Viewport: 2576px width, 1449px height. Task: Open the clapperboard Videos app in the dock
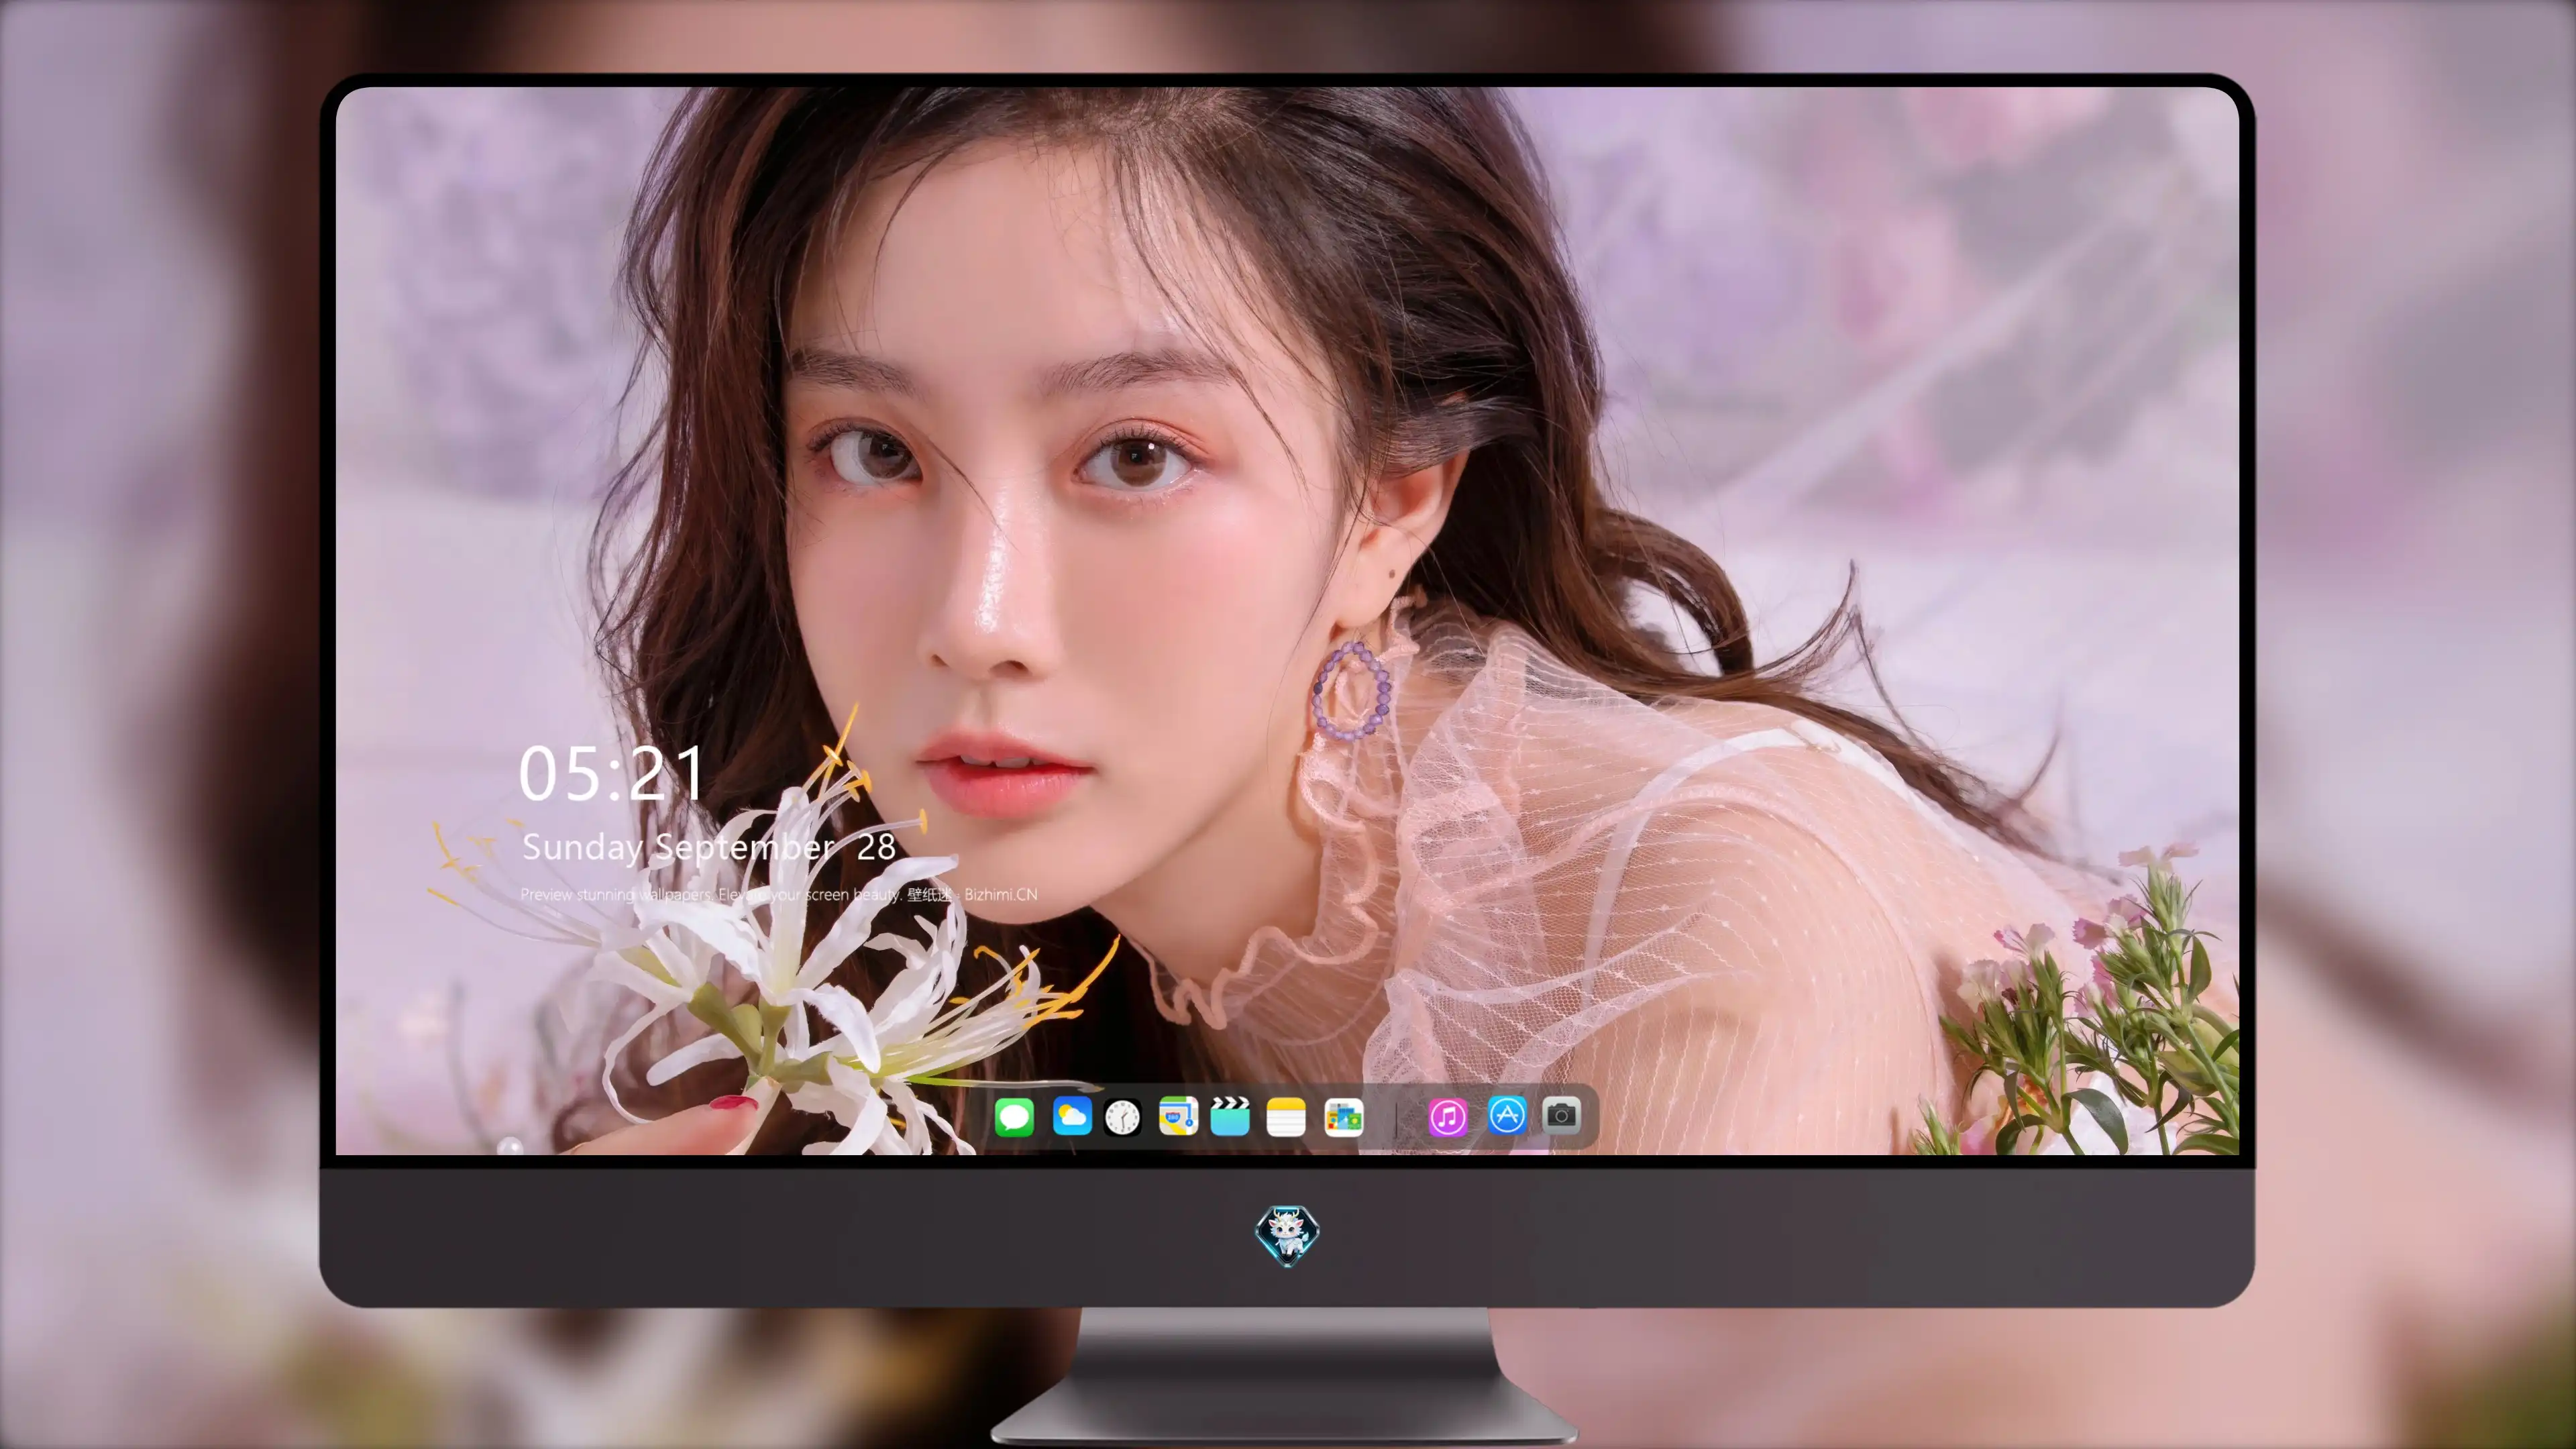[x=1230, y=1116]
